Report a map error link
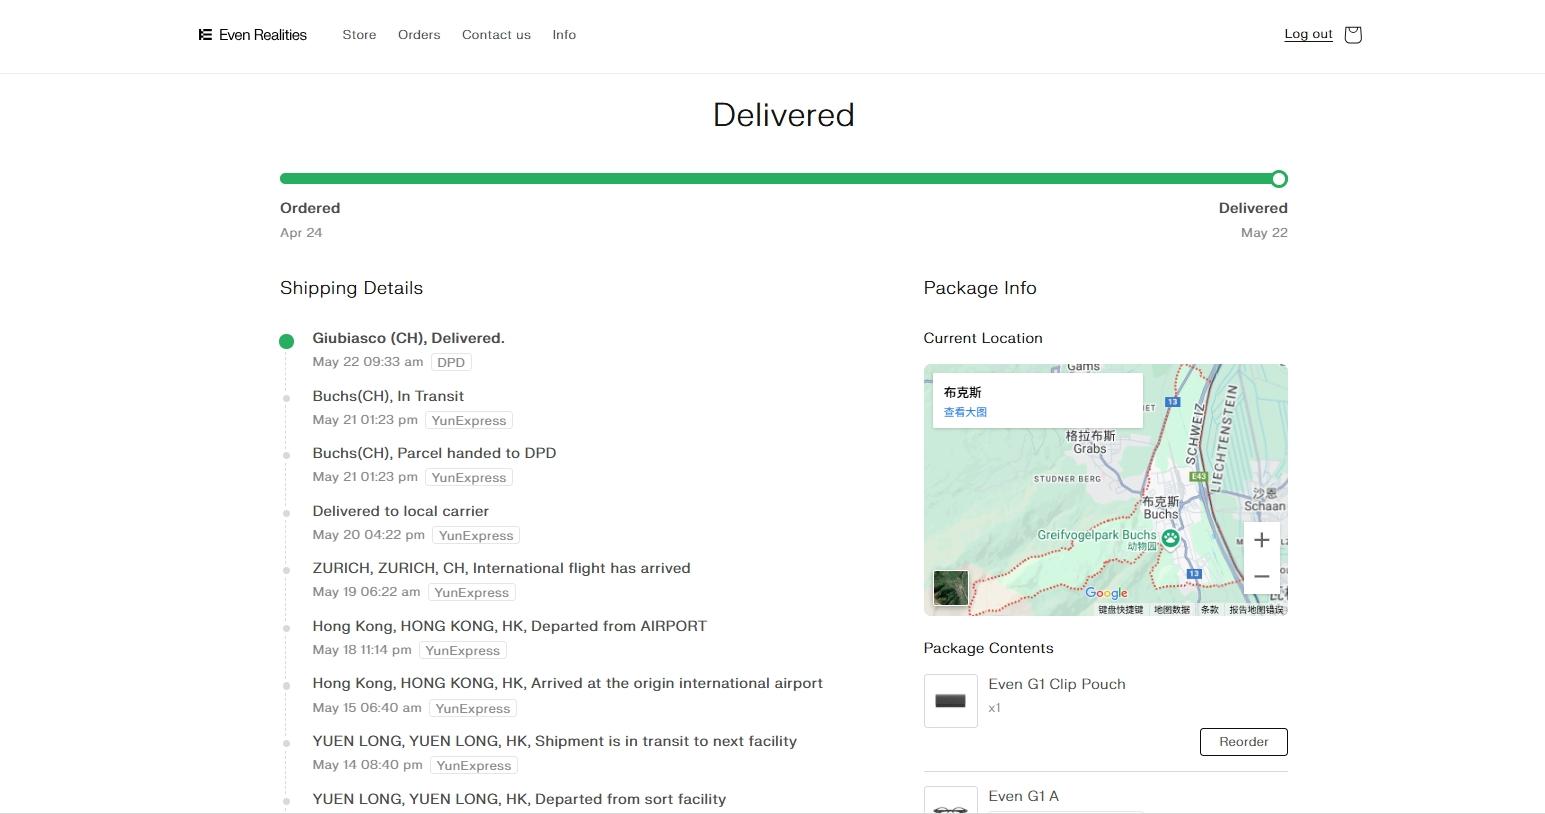Image resolution: width=1545 pixels, height=814 pixels. [1256, 610]
